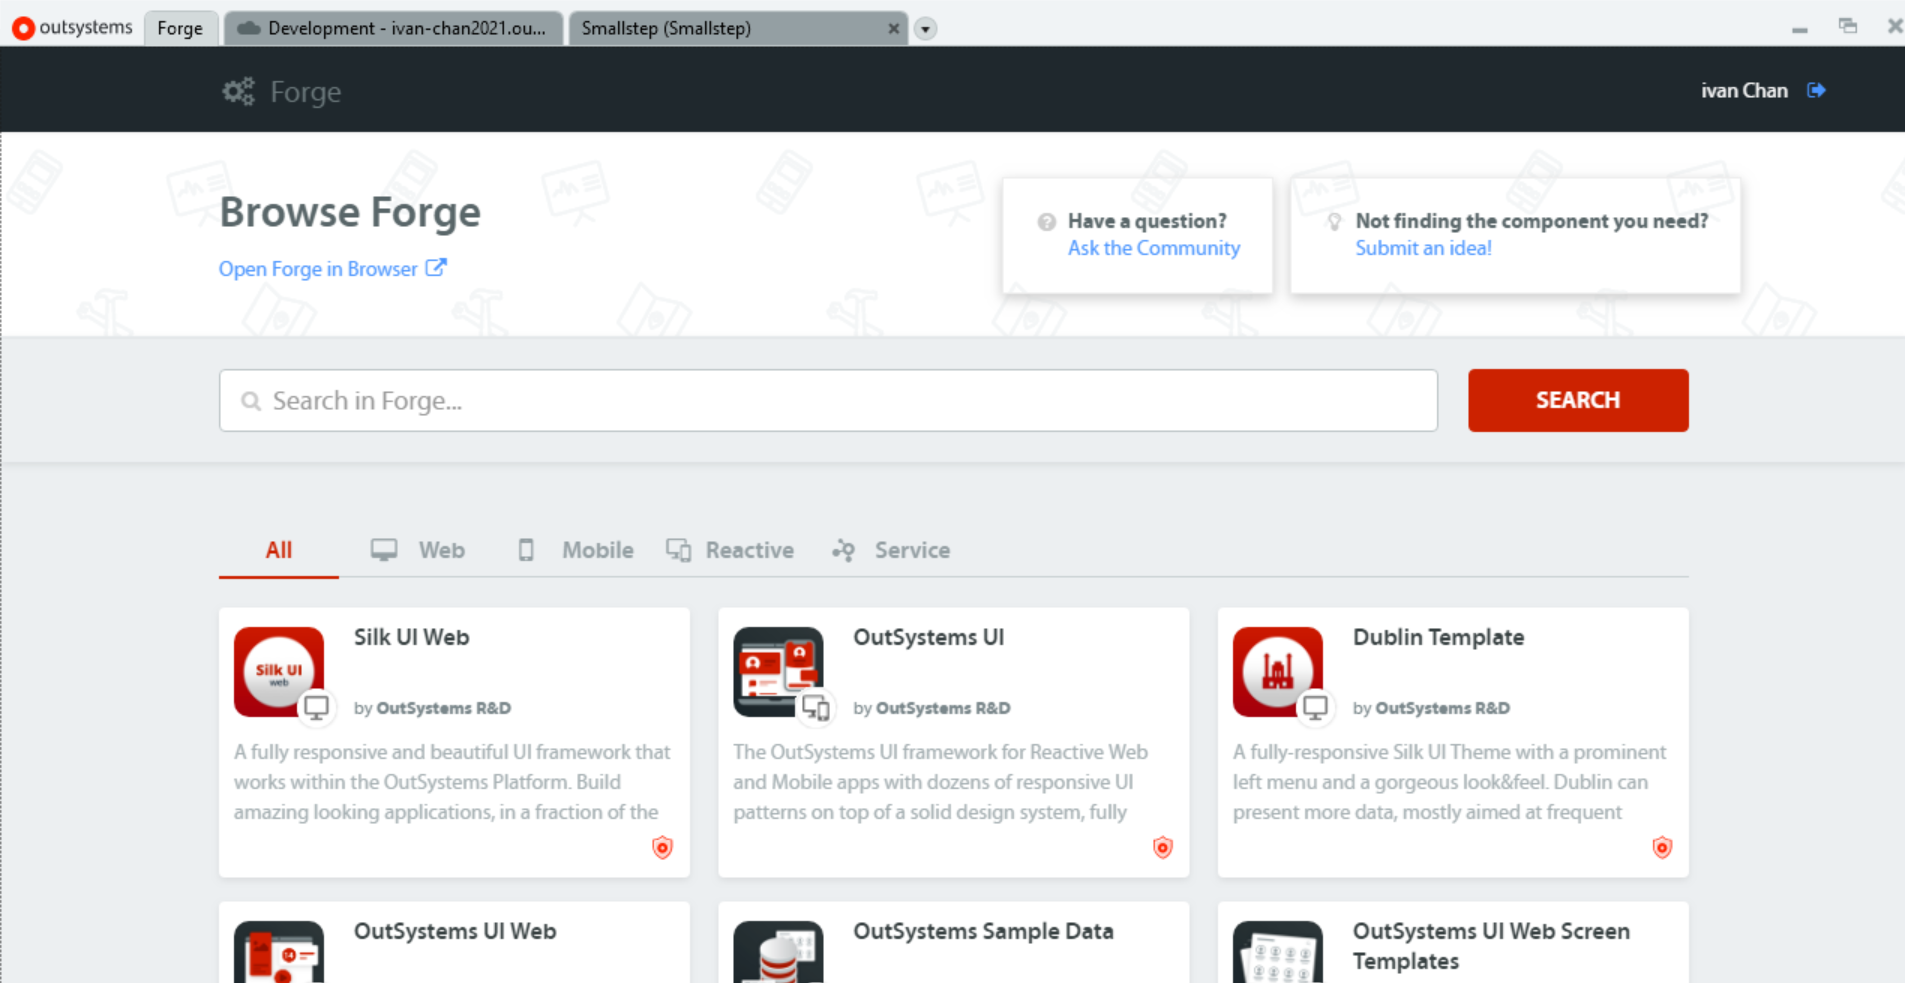Screen dimensions: 1905x983
Task: Click the Ask the Community link
Action: tap(1154, 248)
